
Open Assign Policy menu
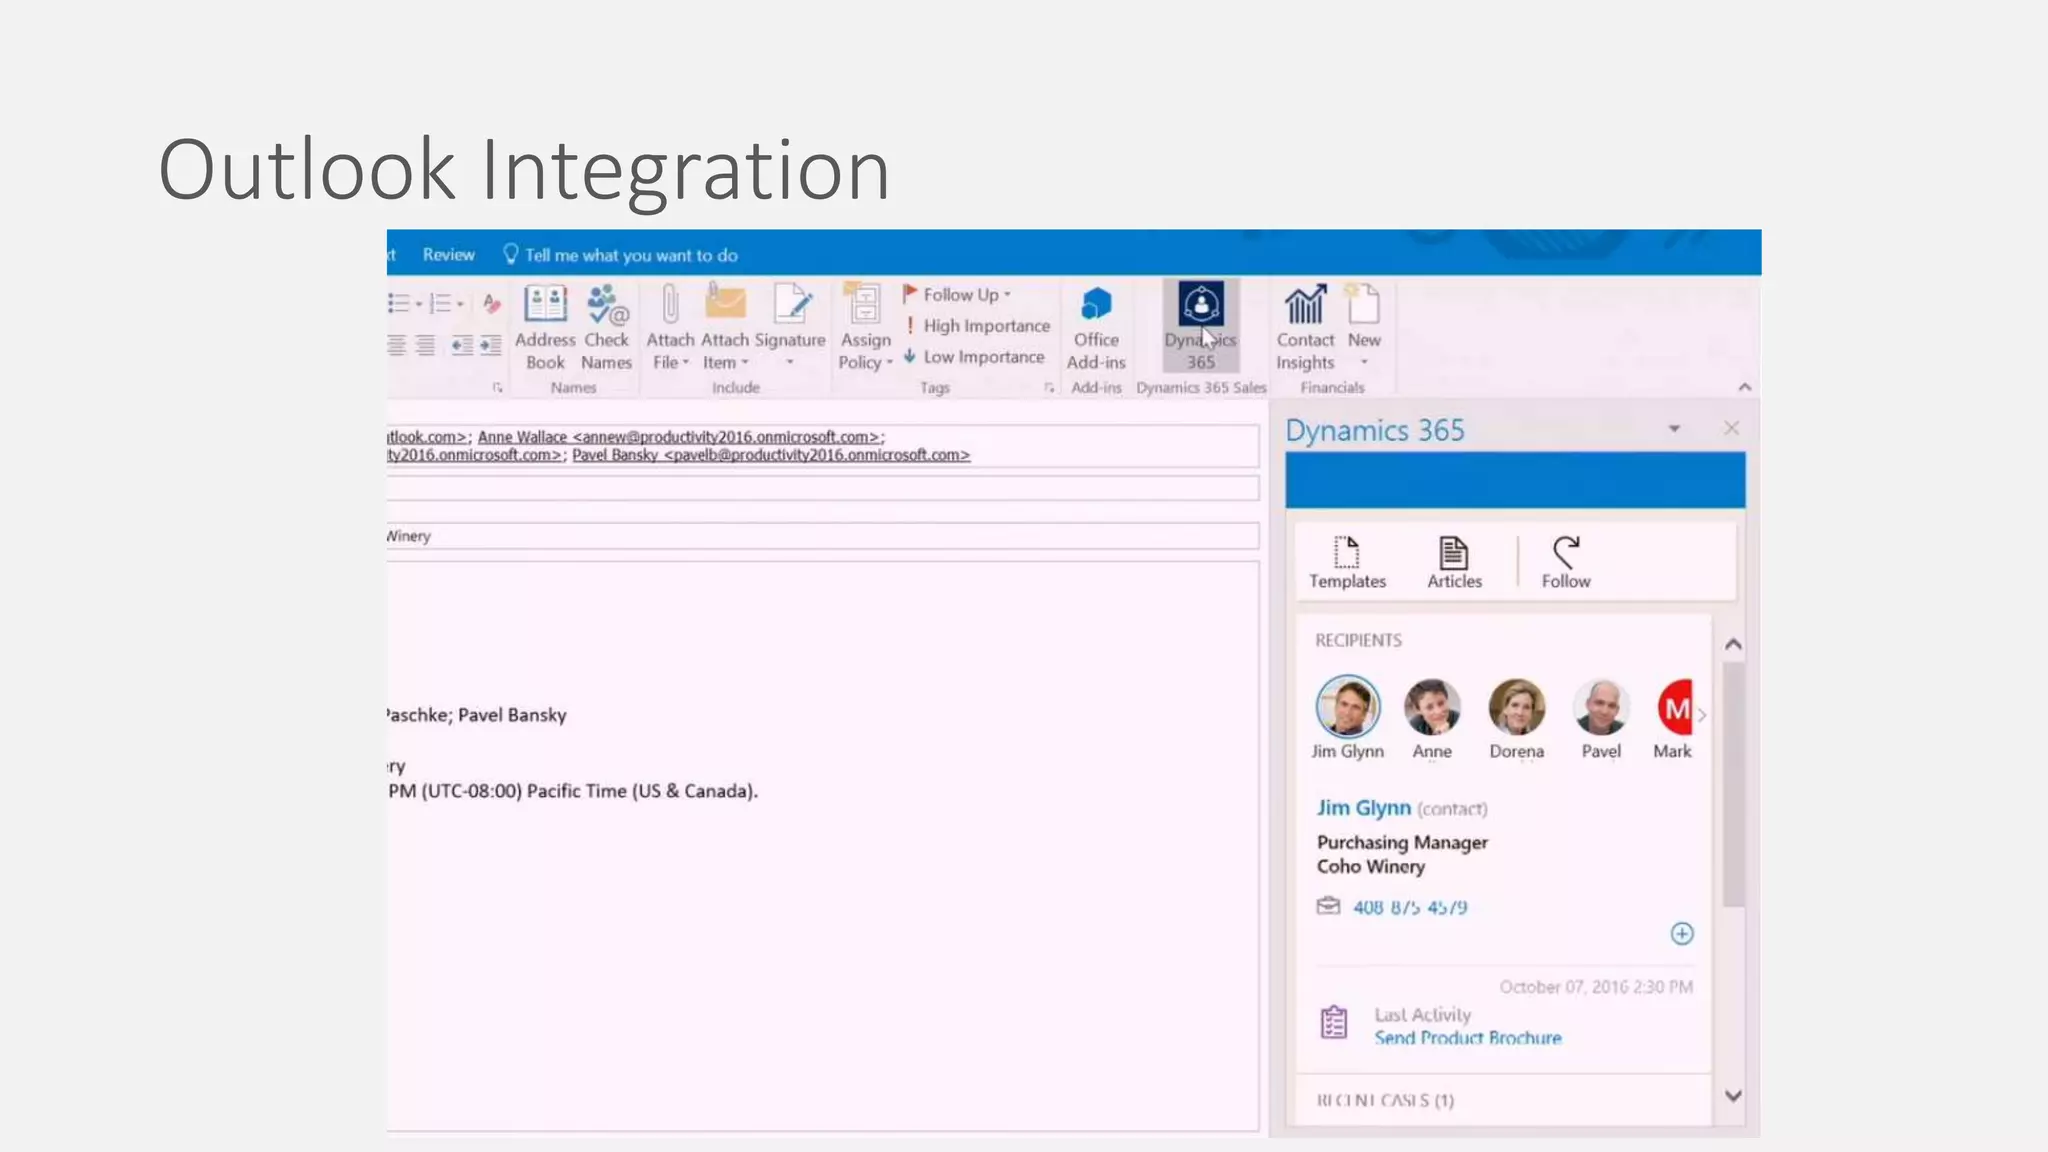click(x=865, y=328)
